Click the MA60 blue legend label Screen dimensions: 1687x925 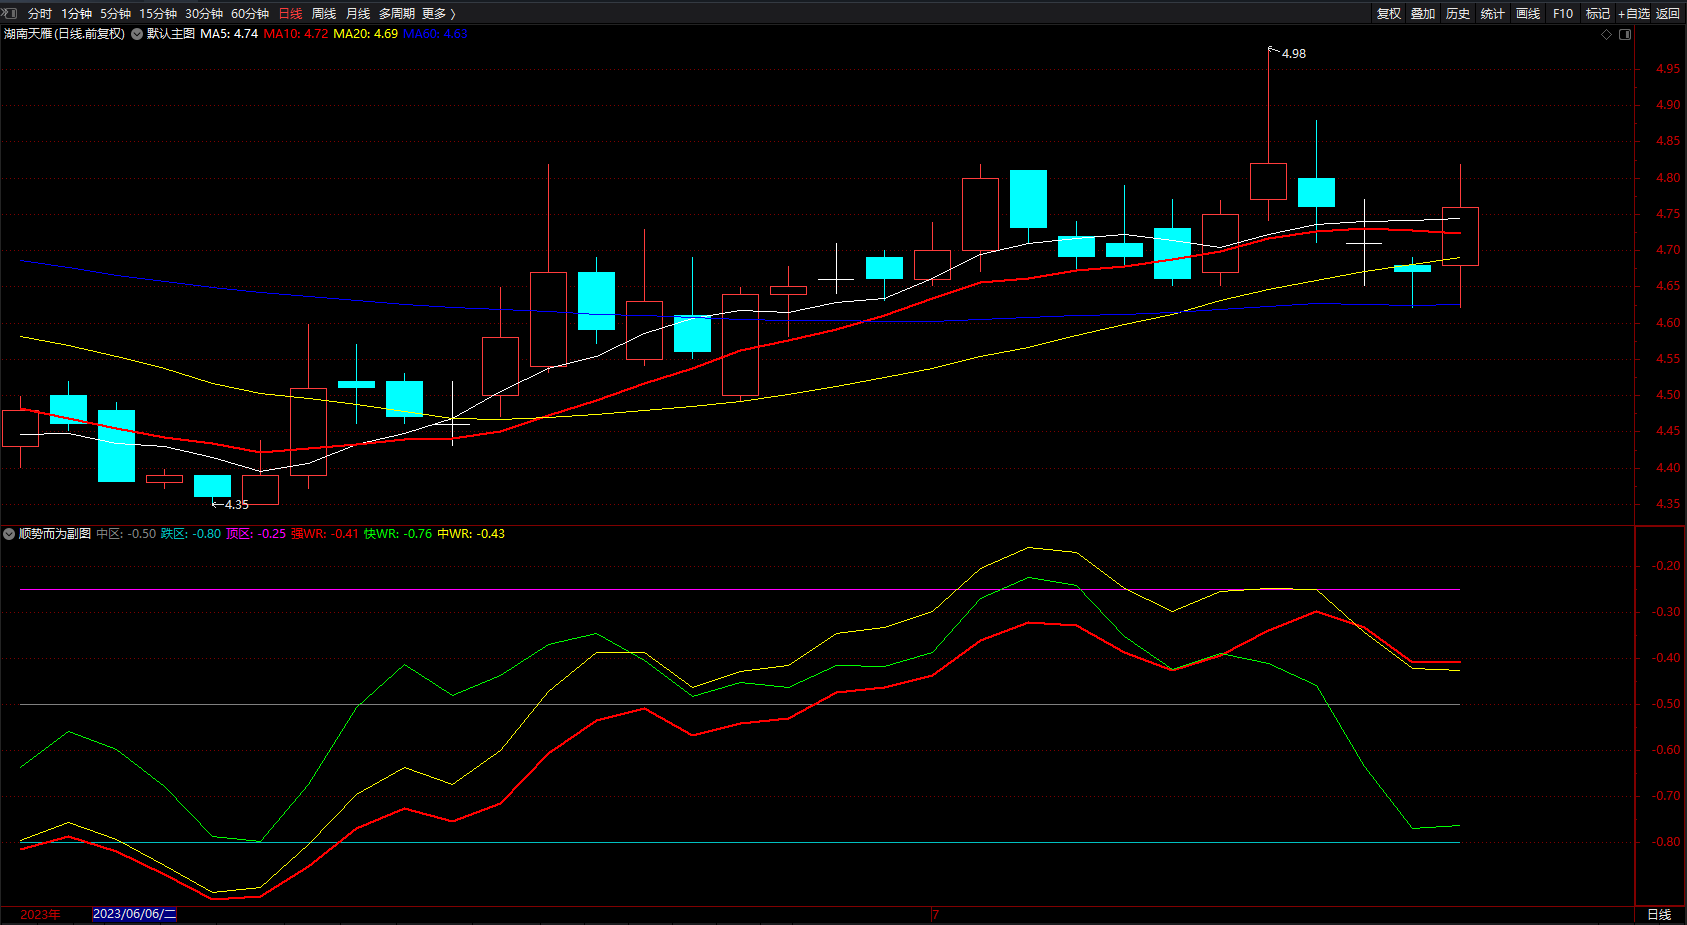coord(435,34)
